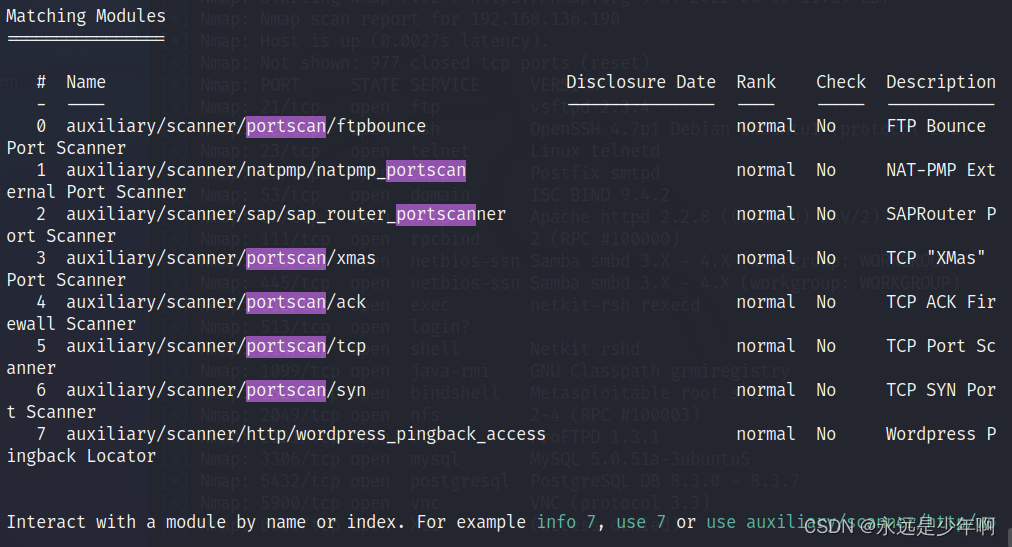Image resolution: width=1012 pixels, height=547 pixels.
Task: Click index number 5 in the module list
Action: 41,346
